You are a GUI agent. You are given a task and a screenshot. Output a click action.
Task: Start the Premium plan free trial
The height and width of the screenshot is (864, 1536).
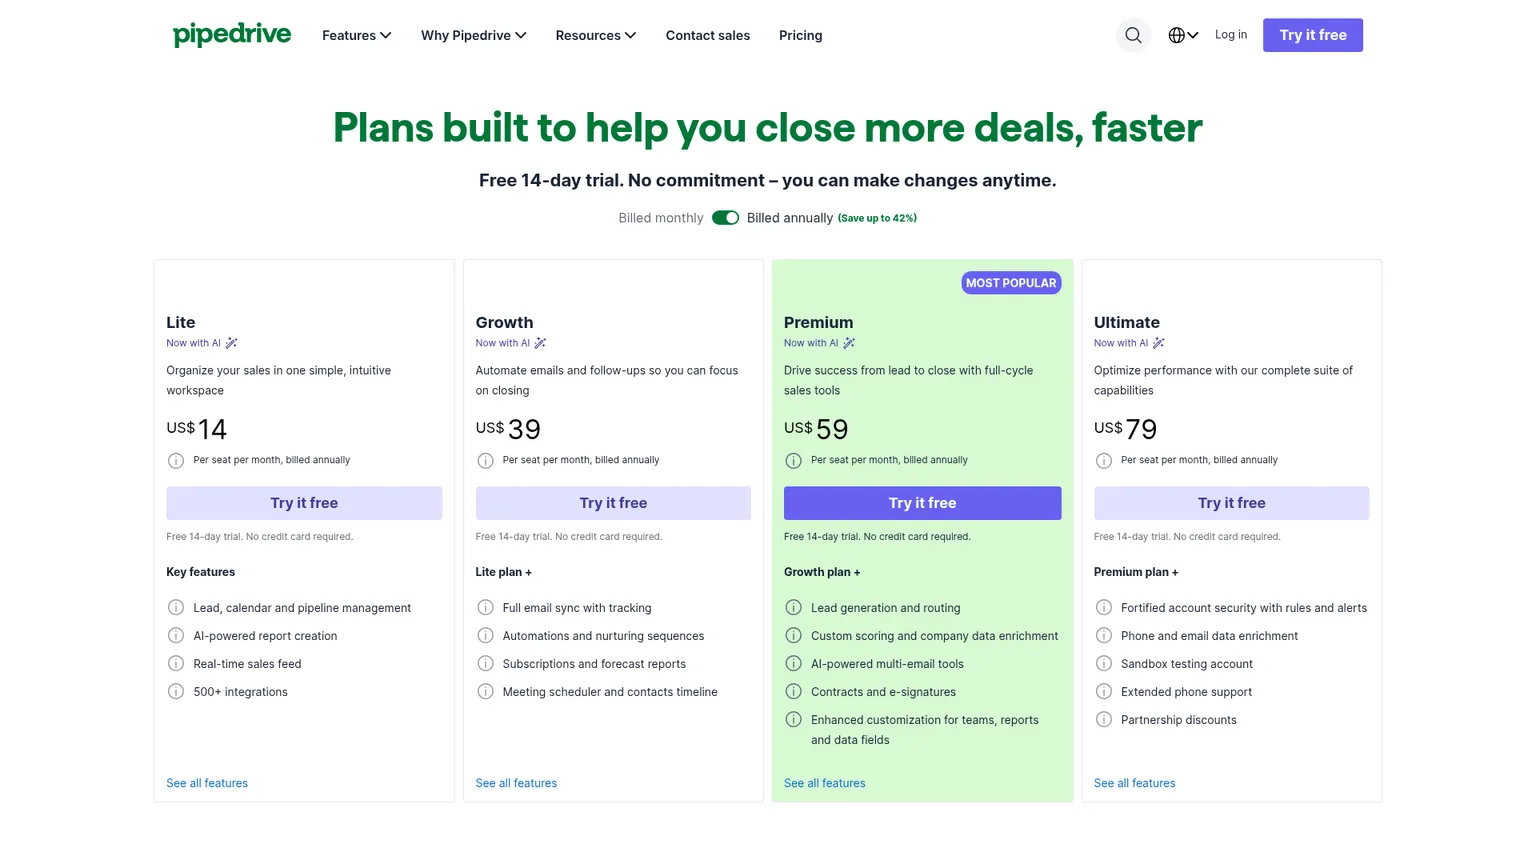click(x=922, y=503)
